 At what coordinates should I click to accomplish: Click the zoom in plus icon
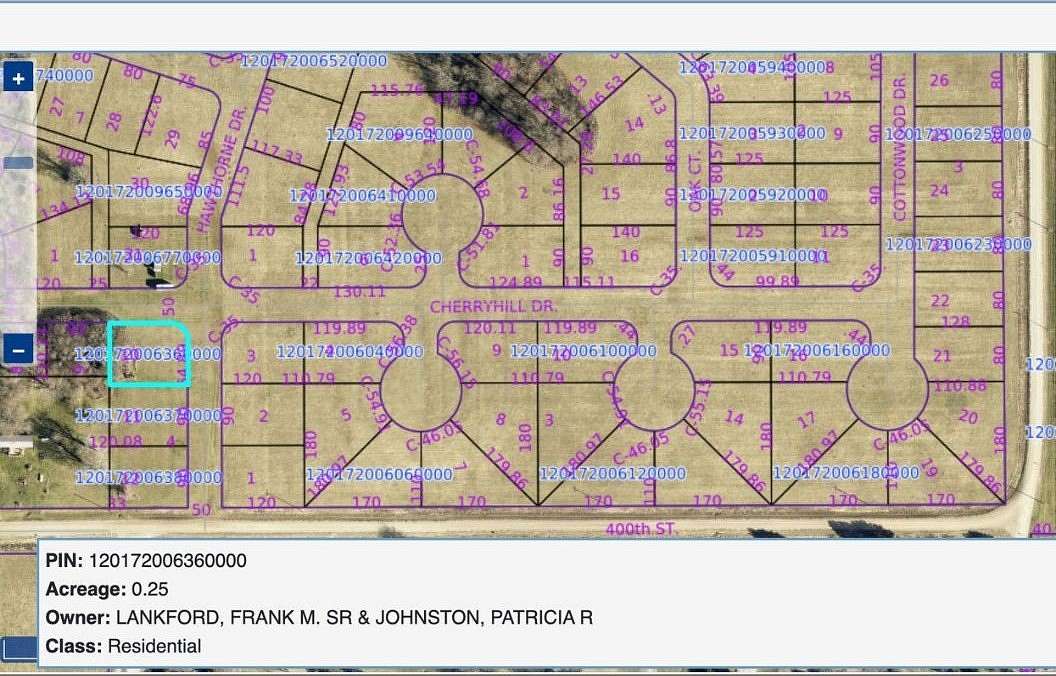coord(17,77)
